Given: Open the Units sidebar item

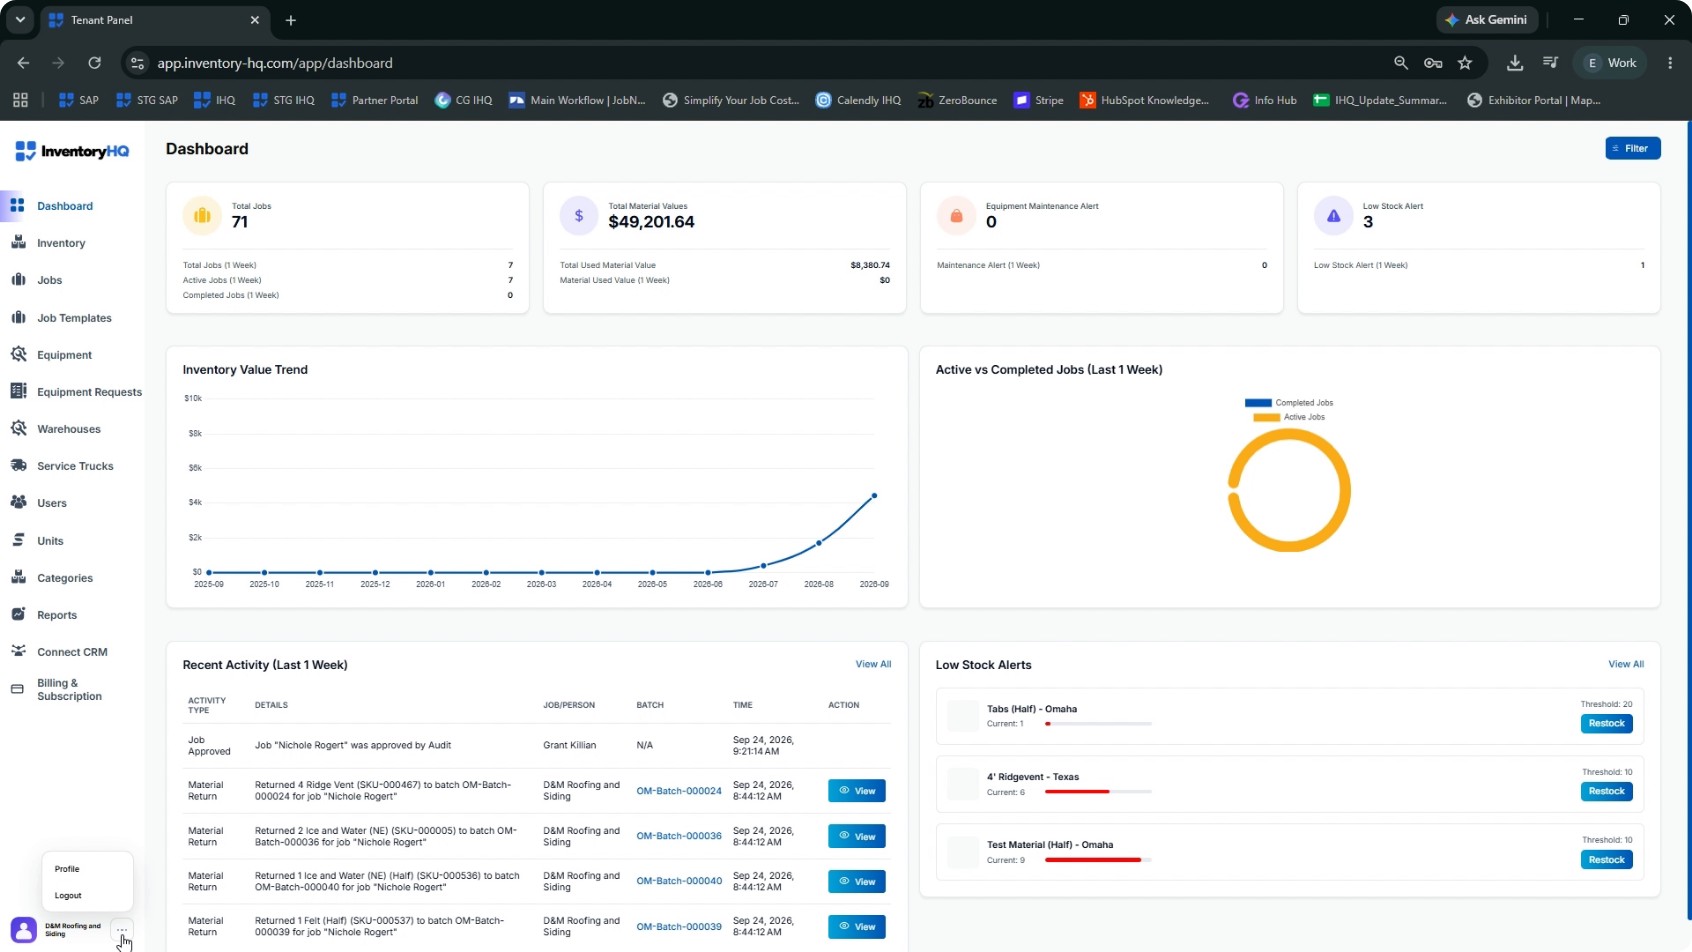Looking at the screenshot, I should [50, 541].
